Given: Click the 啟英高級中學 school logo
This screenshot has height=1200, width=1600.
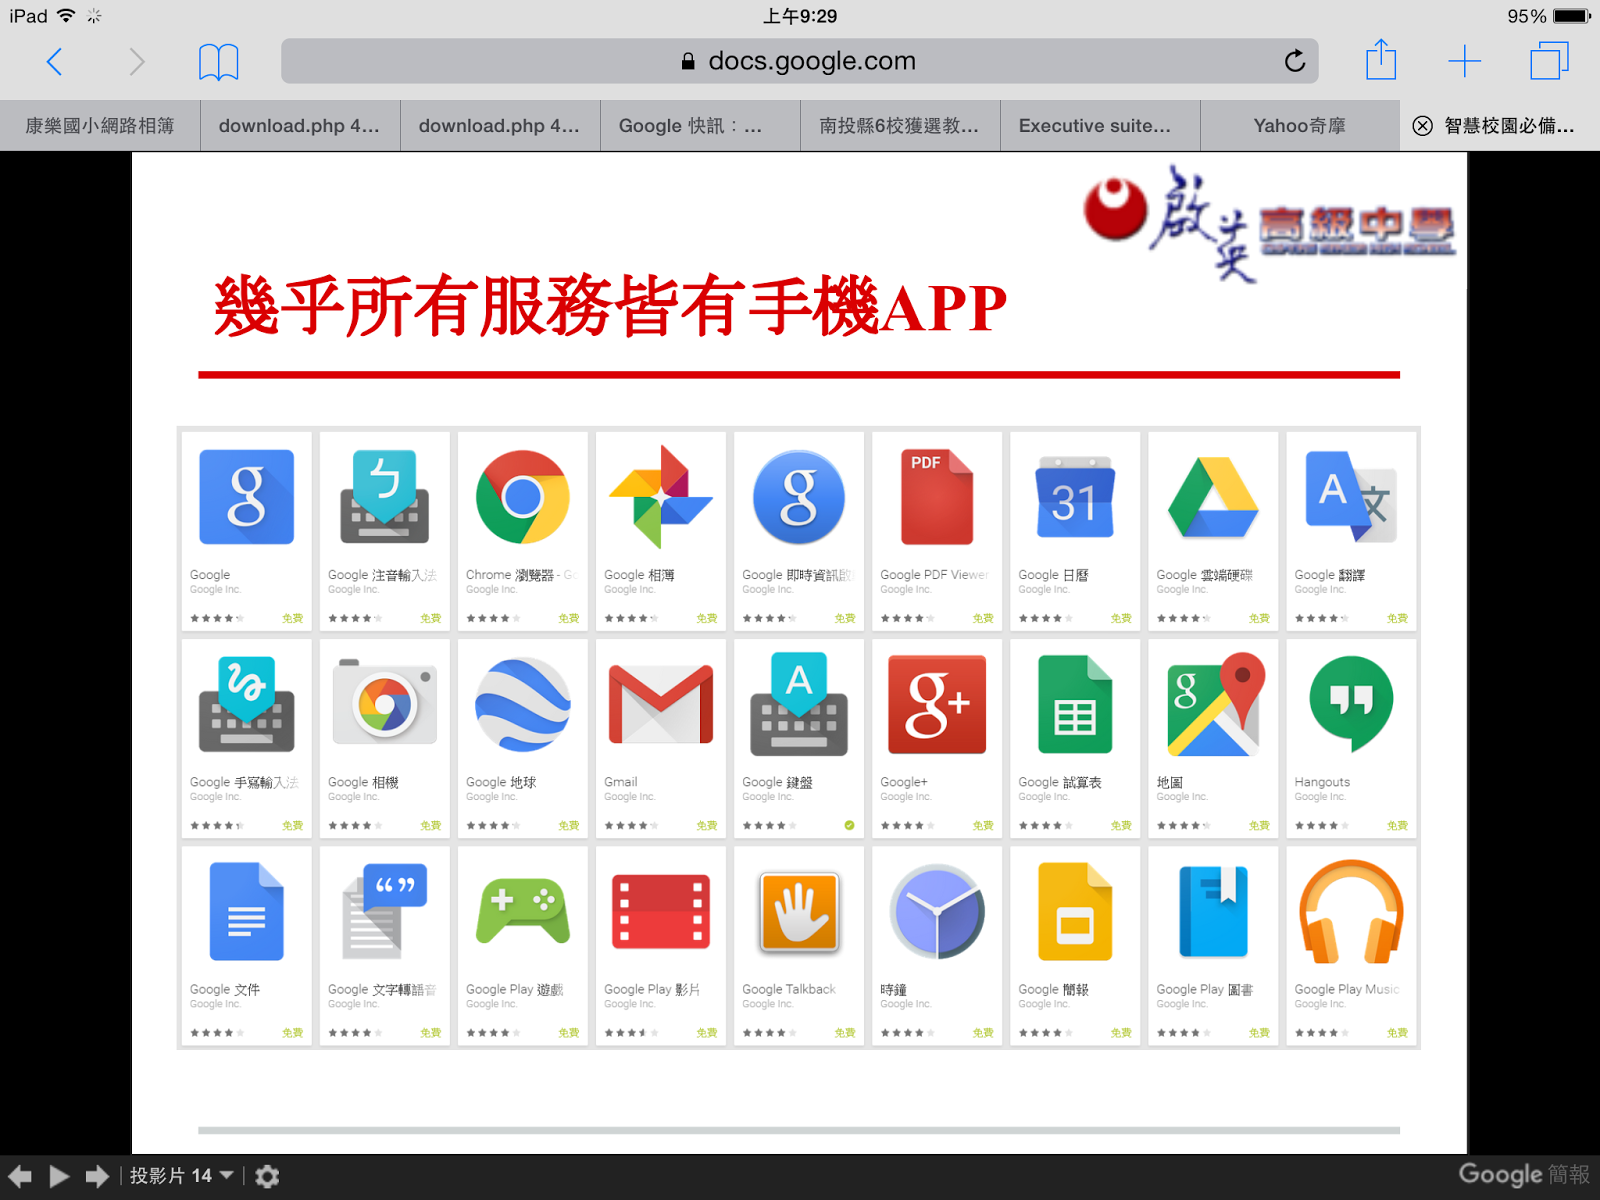Looking at the screenshot, I should pos(1268,224).
